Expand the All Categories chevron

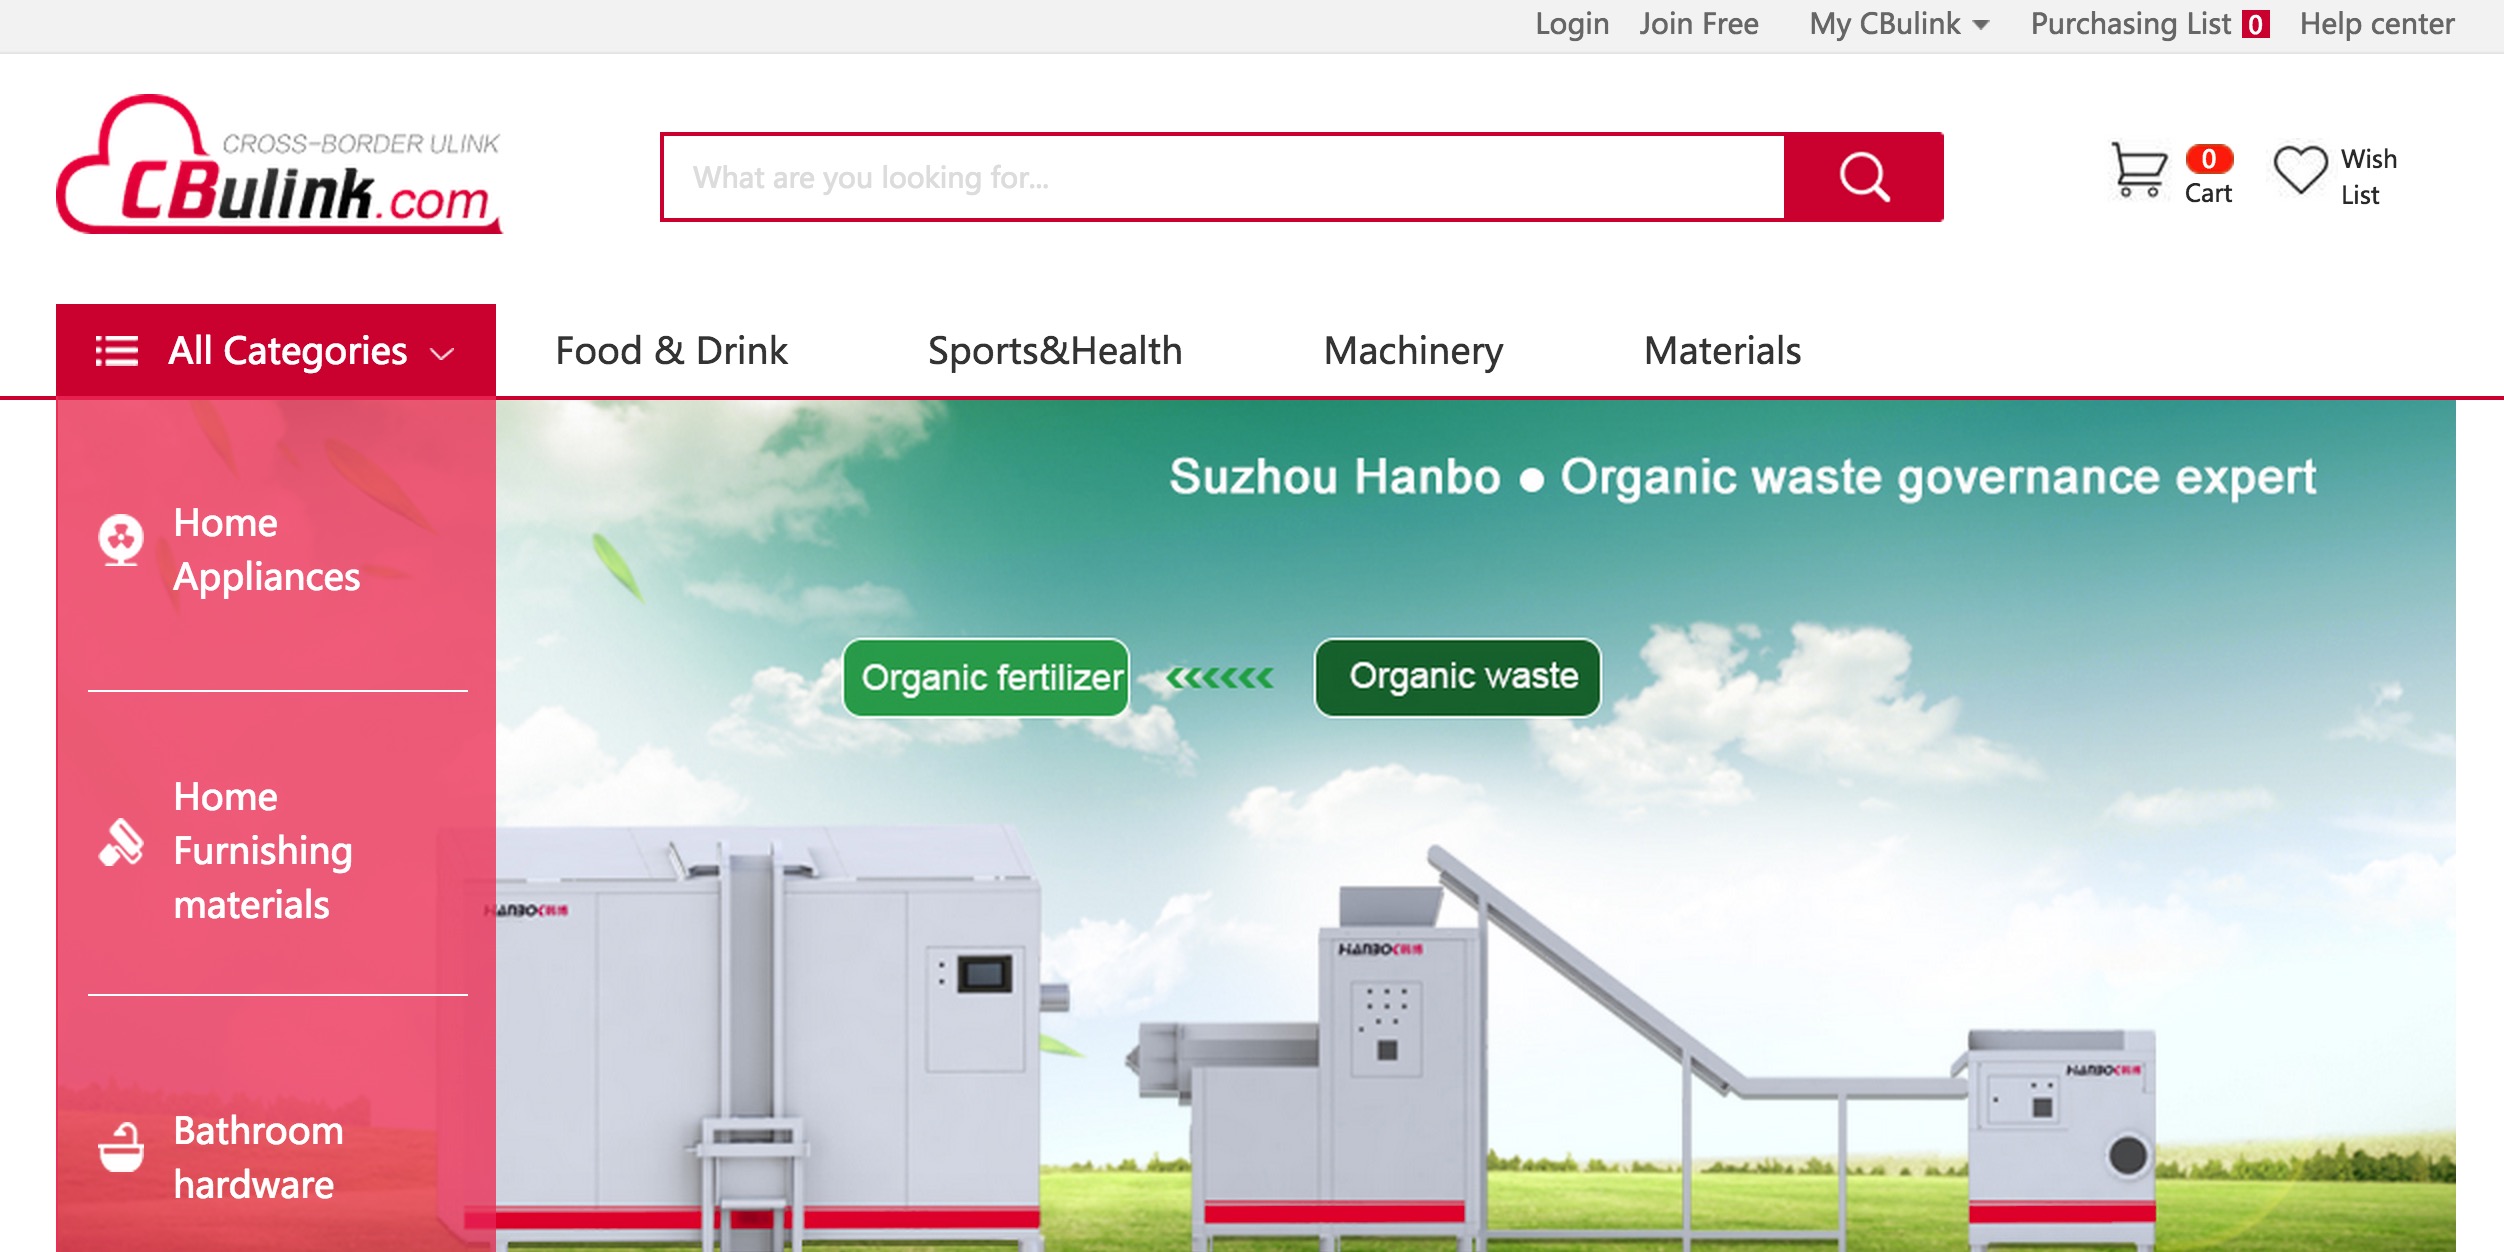point(442,353)
